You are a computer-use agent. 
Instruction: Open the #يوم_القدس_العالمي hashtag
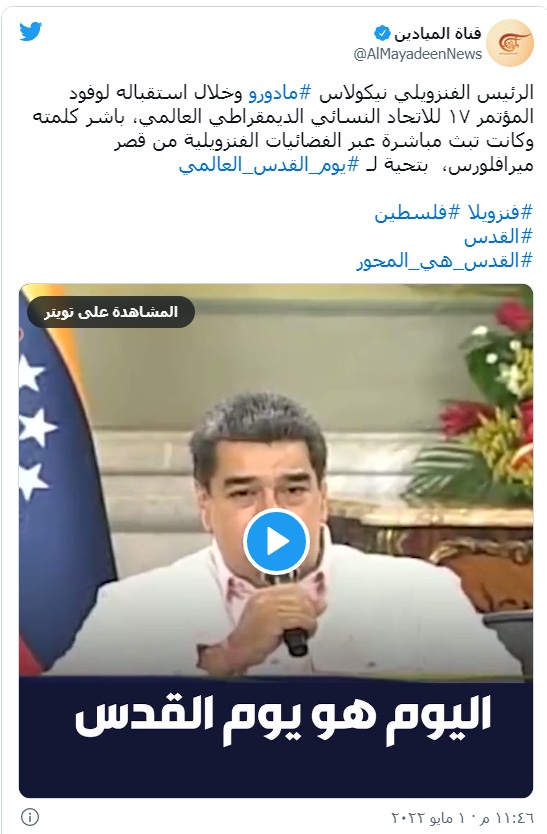pyautogui.click(x=269, y=165)
